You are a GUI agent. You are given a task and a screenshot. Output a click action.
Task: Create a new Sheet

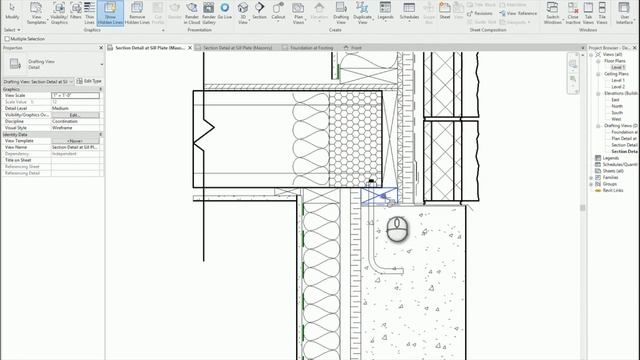(x=445, y=11)
